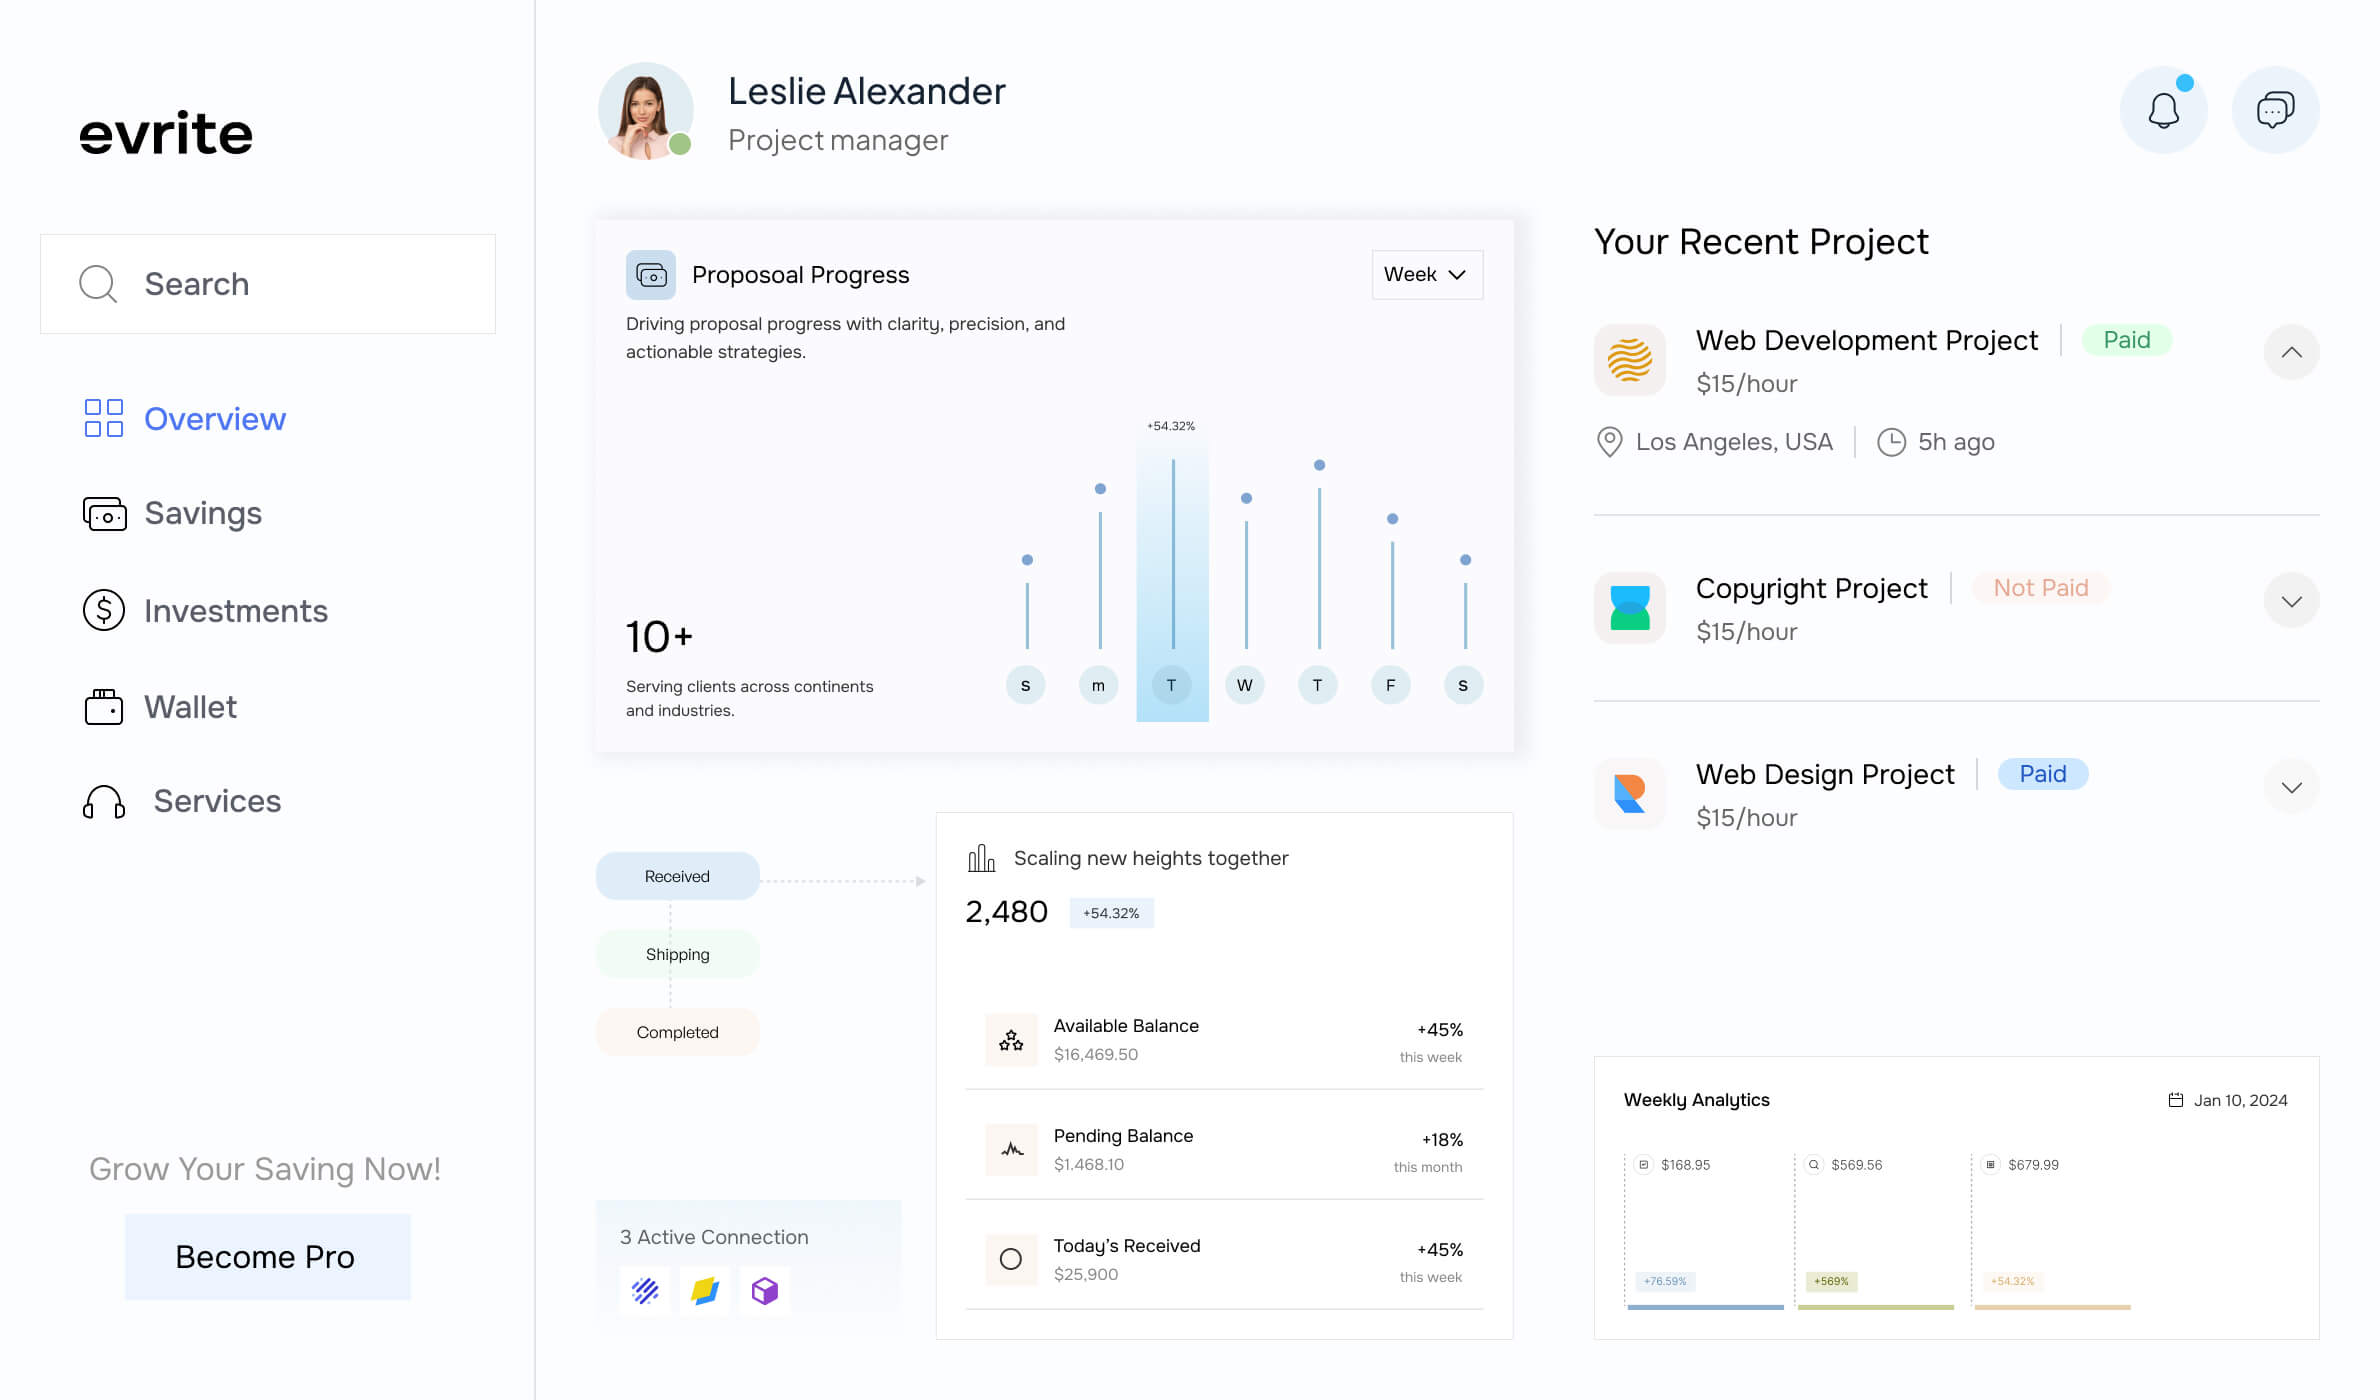Open the notifications bell icon
The height and width of the screenshot is (1400, 2380).
pos(2163,110)
